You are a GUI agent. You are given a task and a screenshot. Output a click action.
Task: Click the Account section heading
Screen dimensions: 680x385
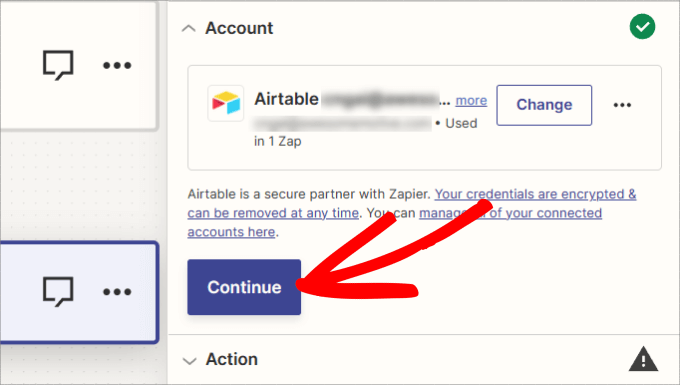coord(239,28)
